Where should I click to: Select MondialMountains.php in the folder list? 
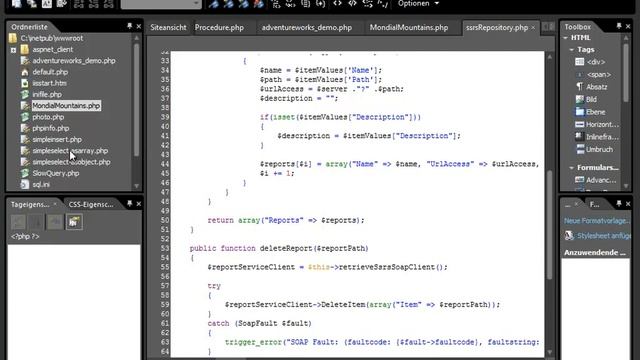66,106
